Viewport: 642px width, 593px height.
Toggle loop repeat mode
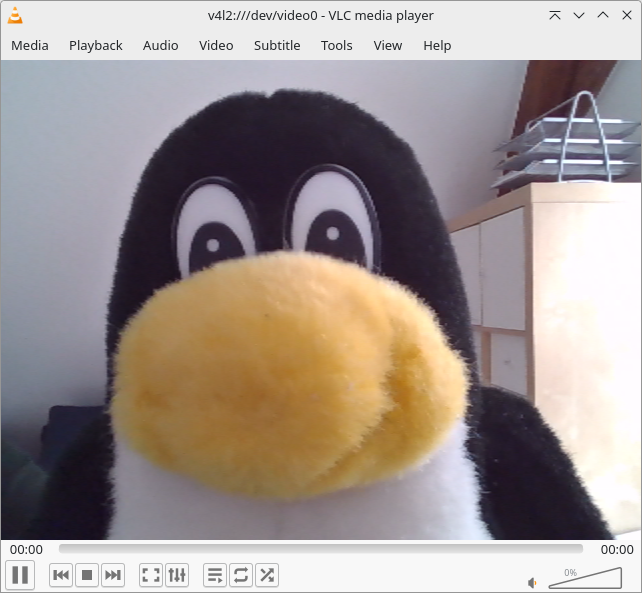241,575
